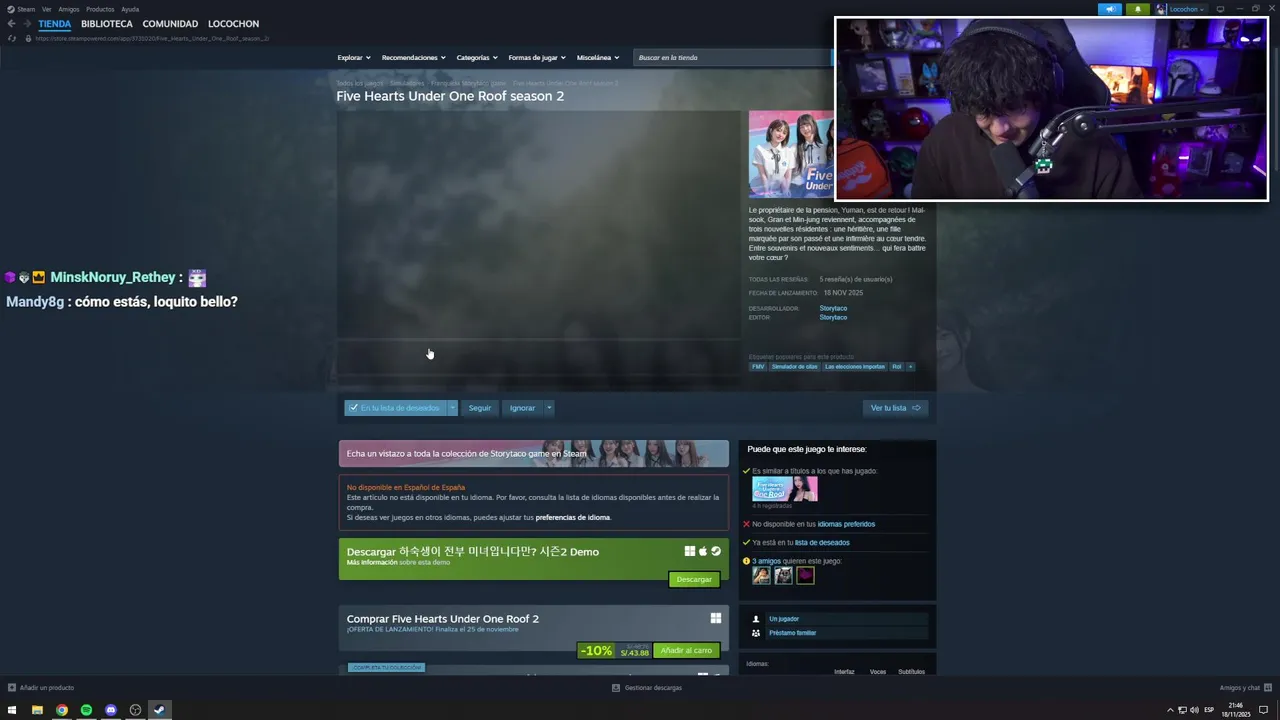Go forward with the Steam forward arrow
The image size is (1280, 720).
[26, 24]
